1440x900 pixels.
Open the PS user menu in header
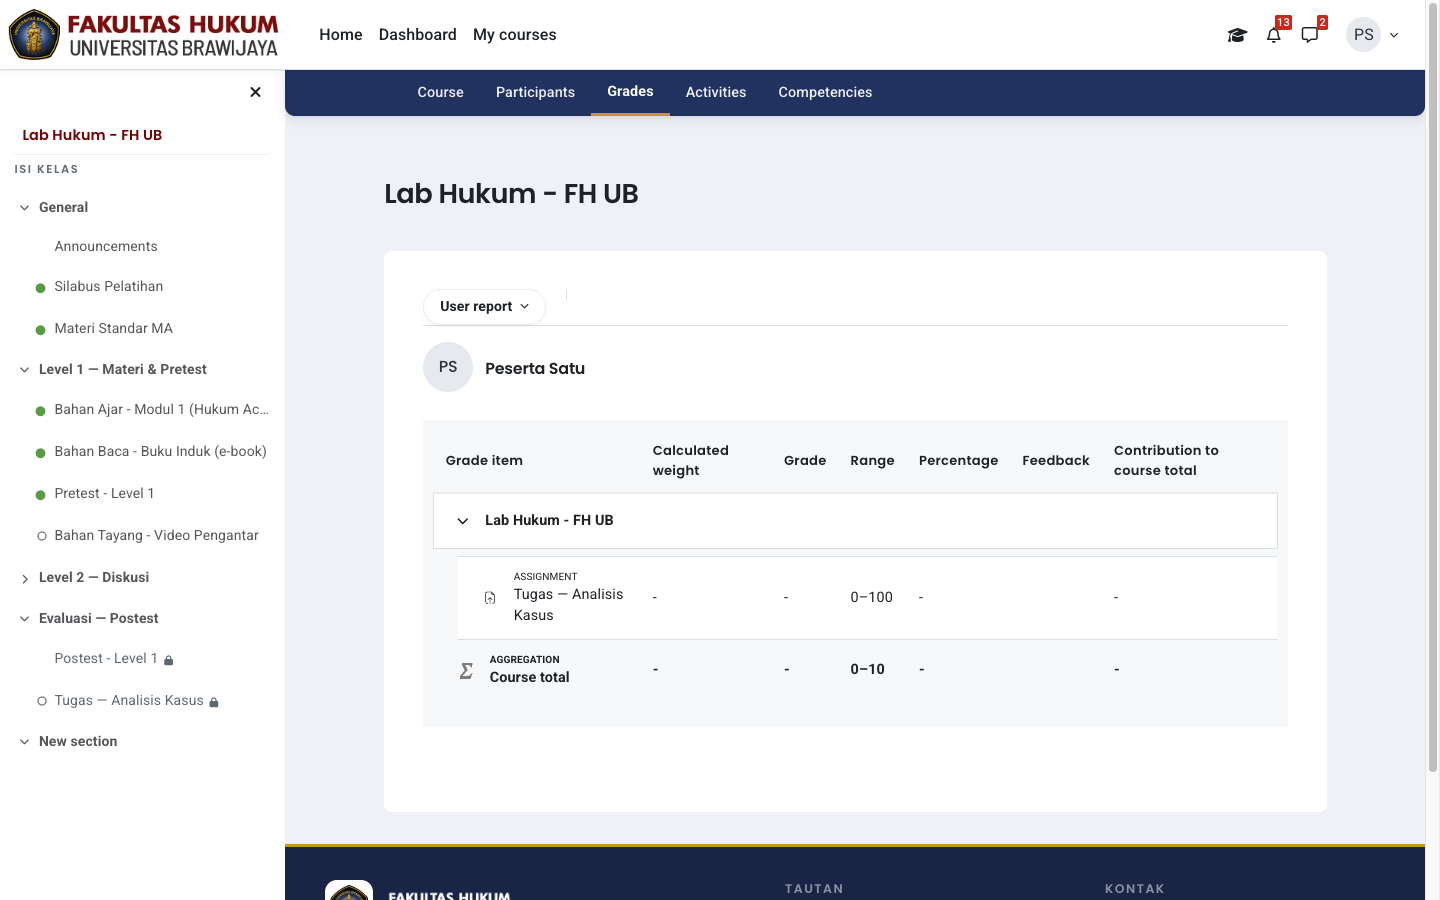(x=1373, y=35)
